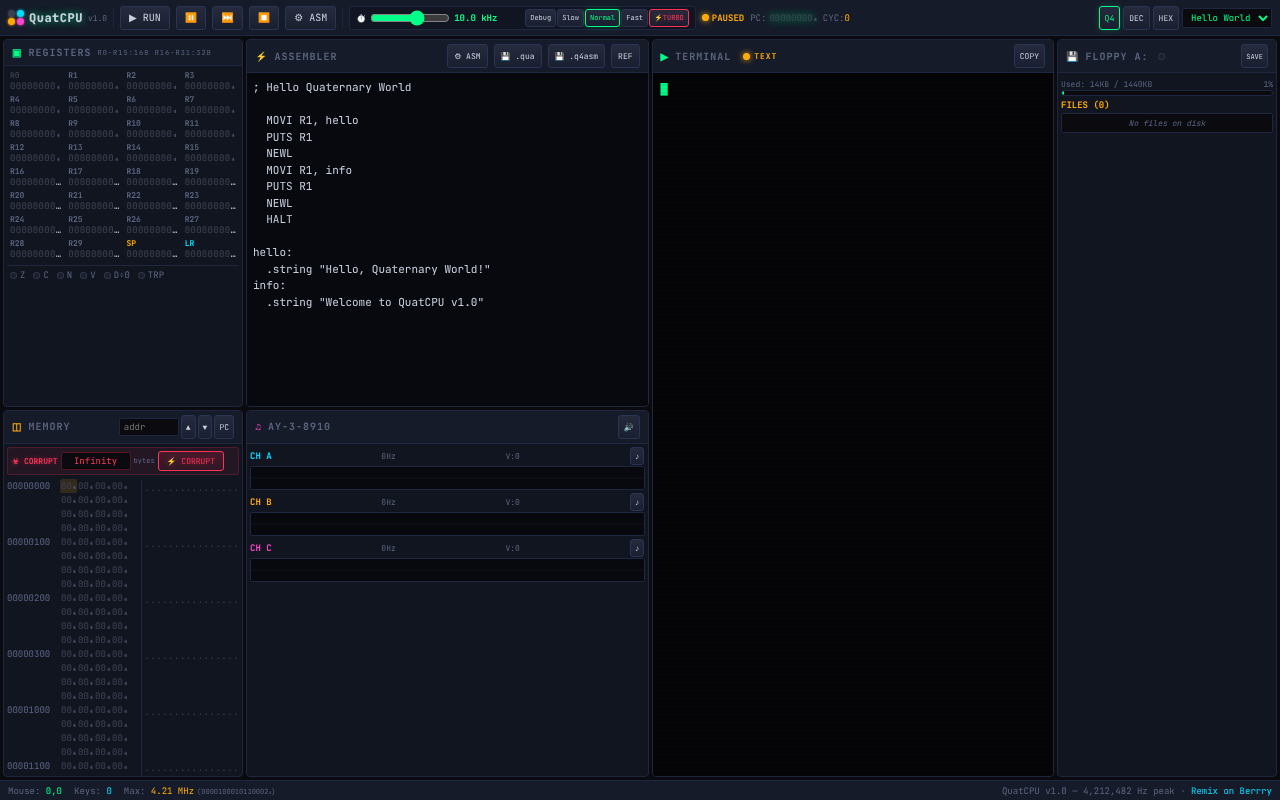
Task: Click the terminal play icon
Action: point(664,57)
